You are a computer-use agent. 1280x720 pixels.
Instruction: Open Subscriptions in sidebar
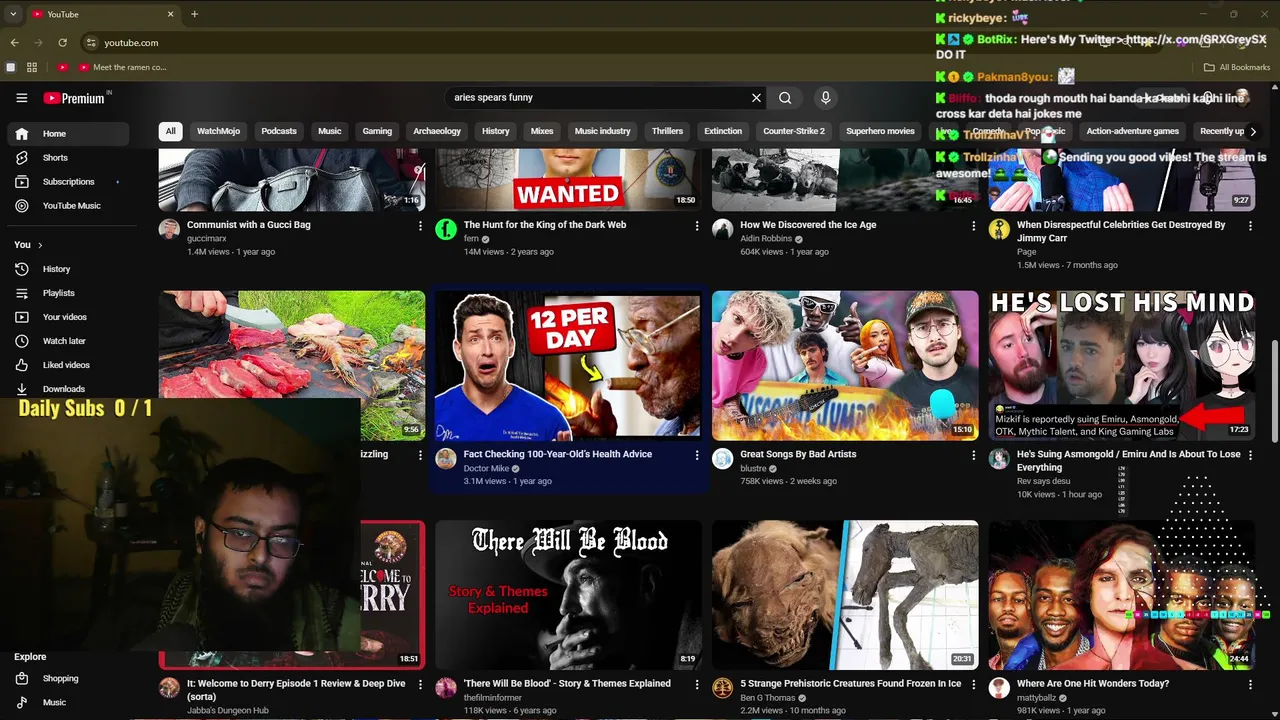68,182
